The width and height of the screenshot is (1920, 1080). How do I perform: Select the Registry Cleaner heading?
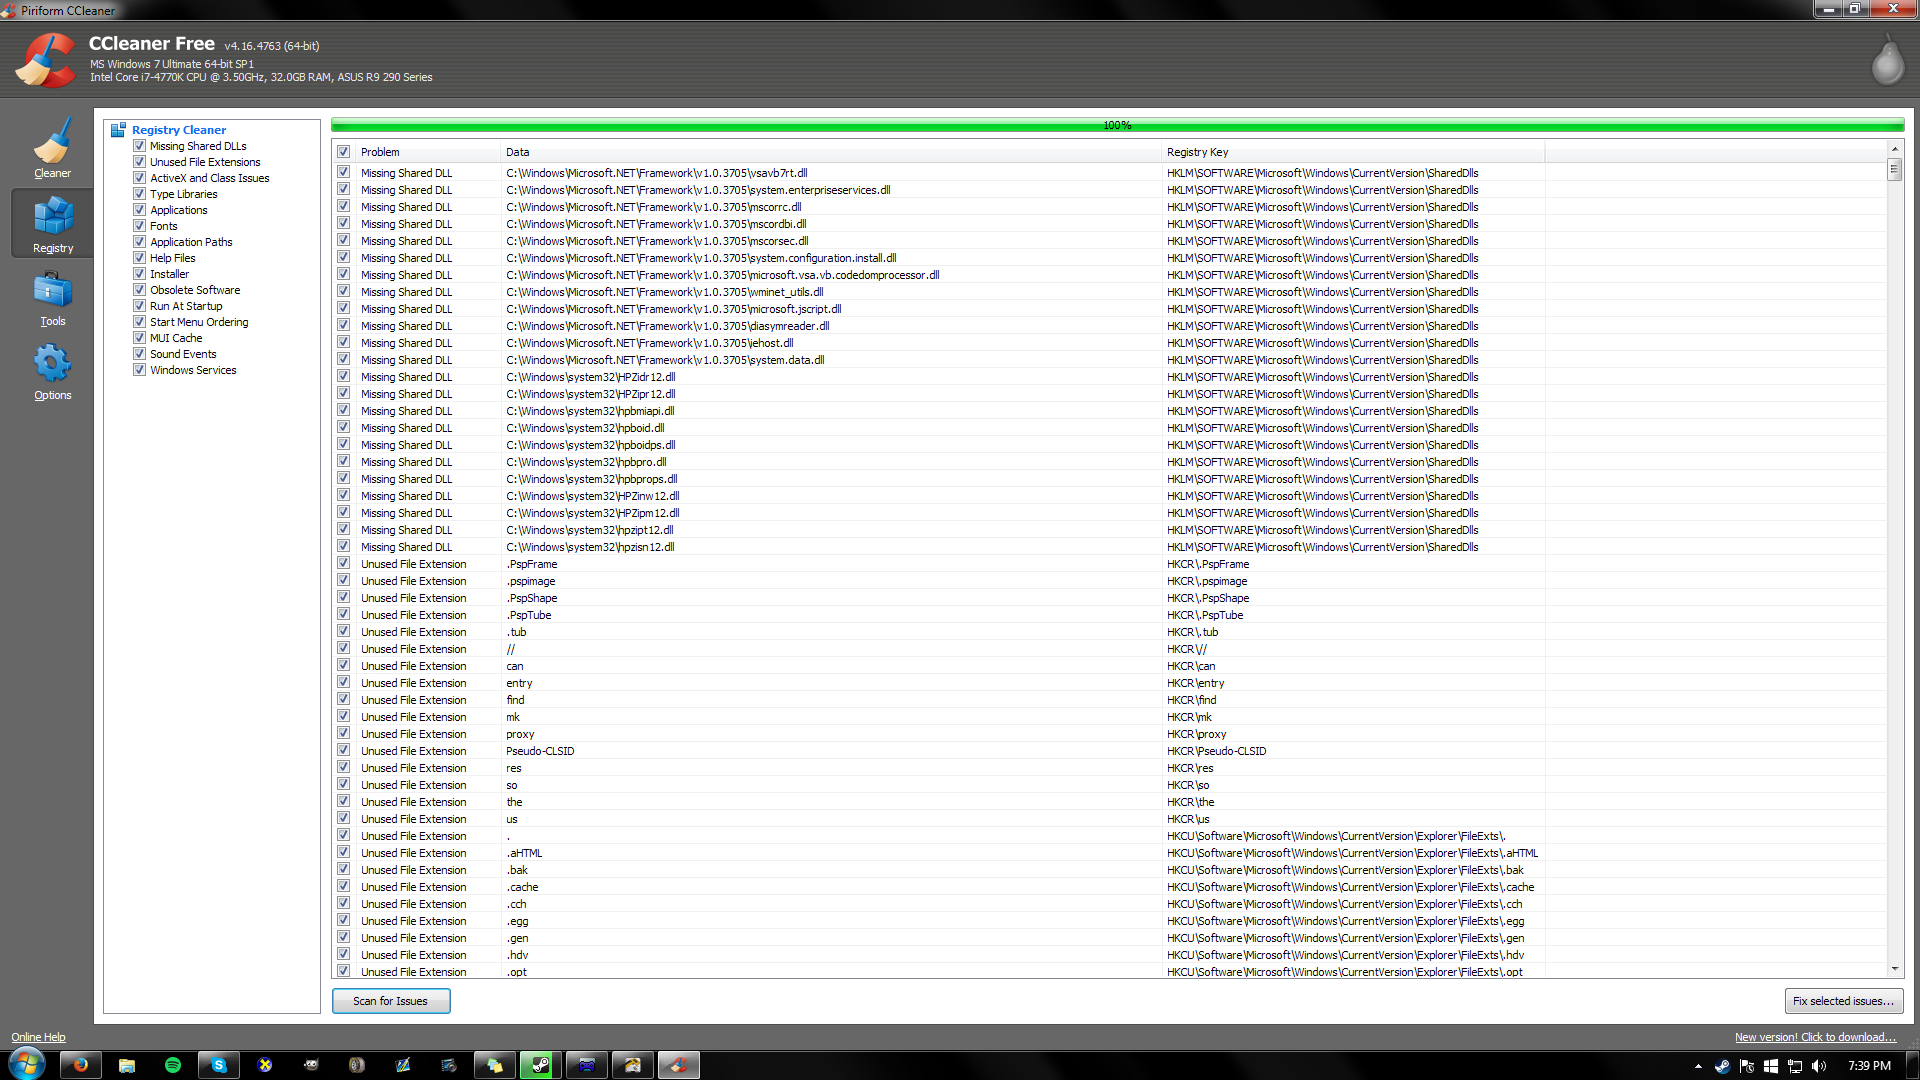[x=179, y=130]
